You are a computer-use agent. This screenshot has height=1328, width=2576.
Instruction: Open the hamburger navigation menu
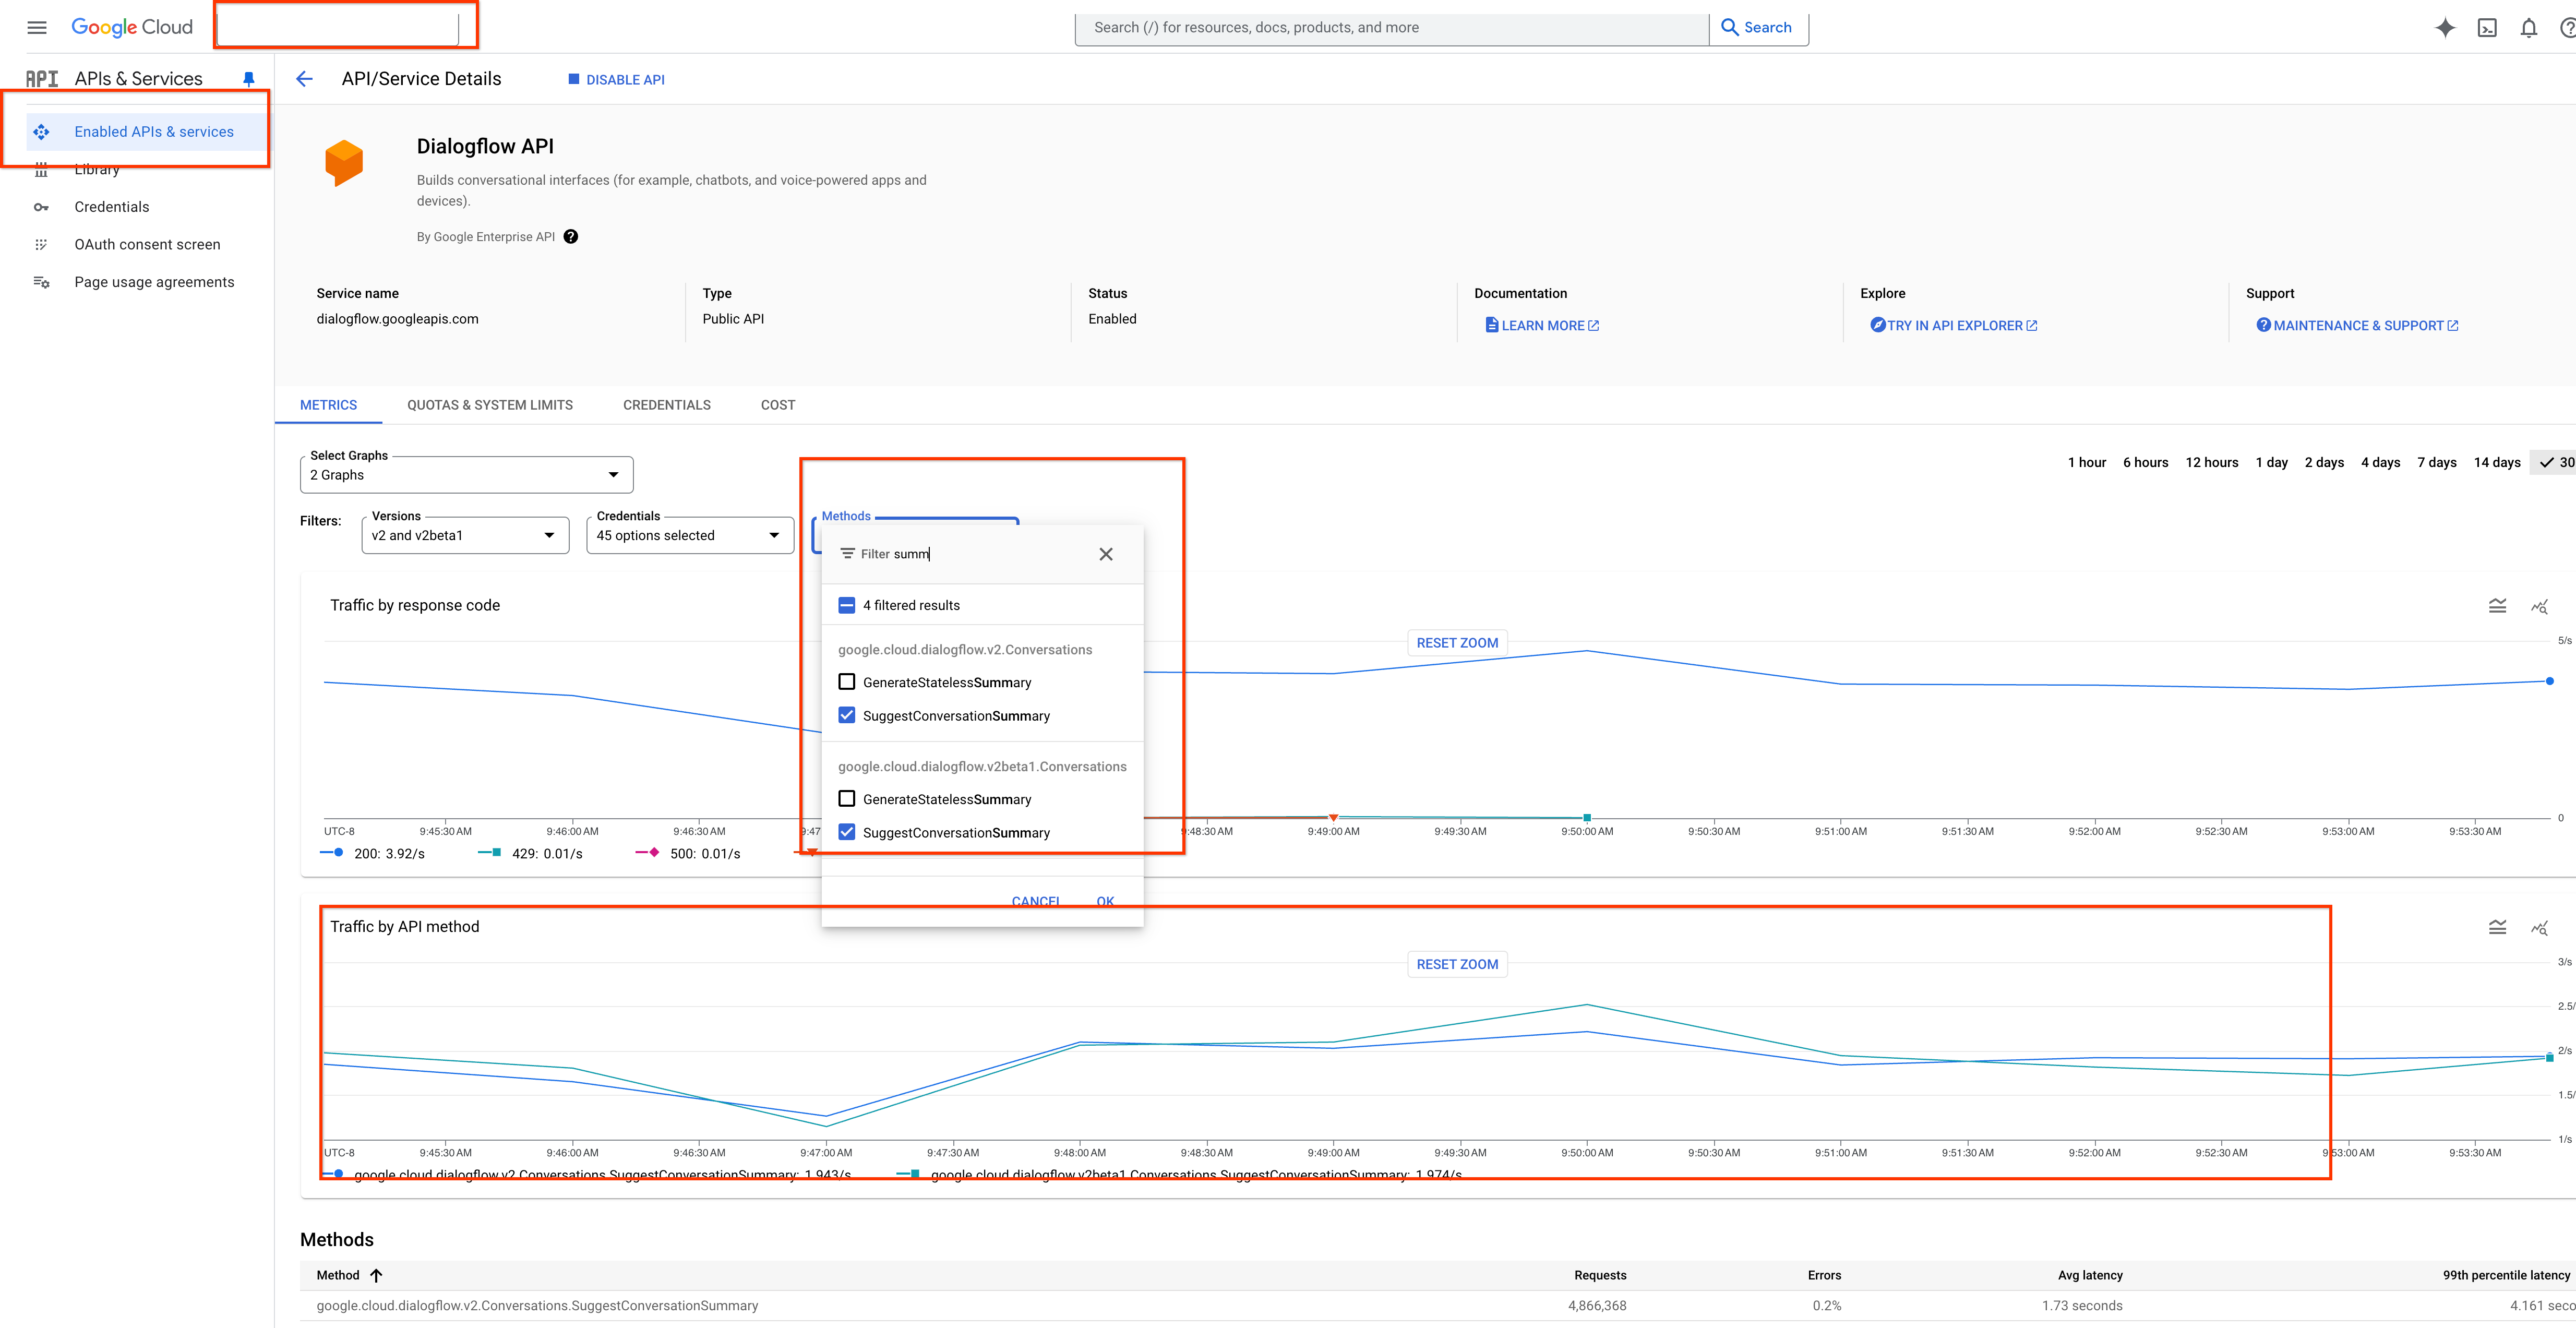pyautogui.click(x=37, y=27)
